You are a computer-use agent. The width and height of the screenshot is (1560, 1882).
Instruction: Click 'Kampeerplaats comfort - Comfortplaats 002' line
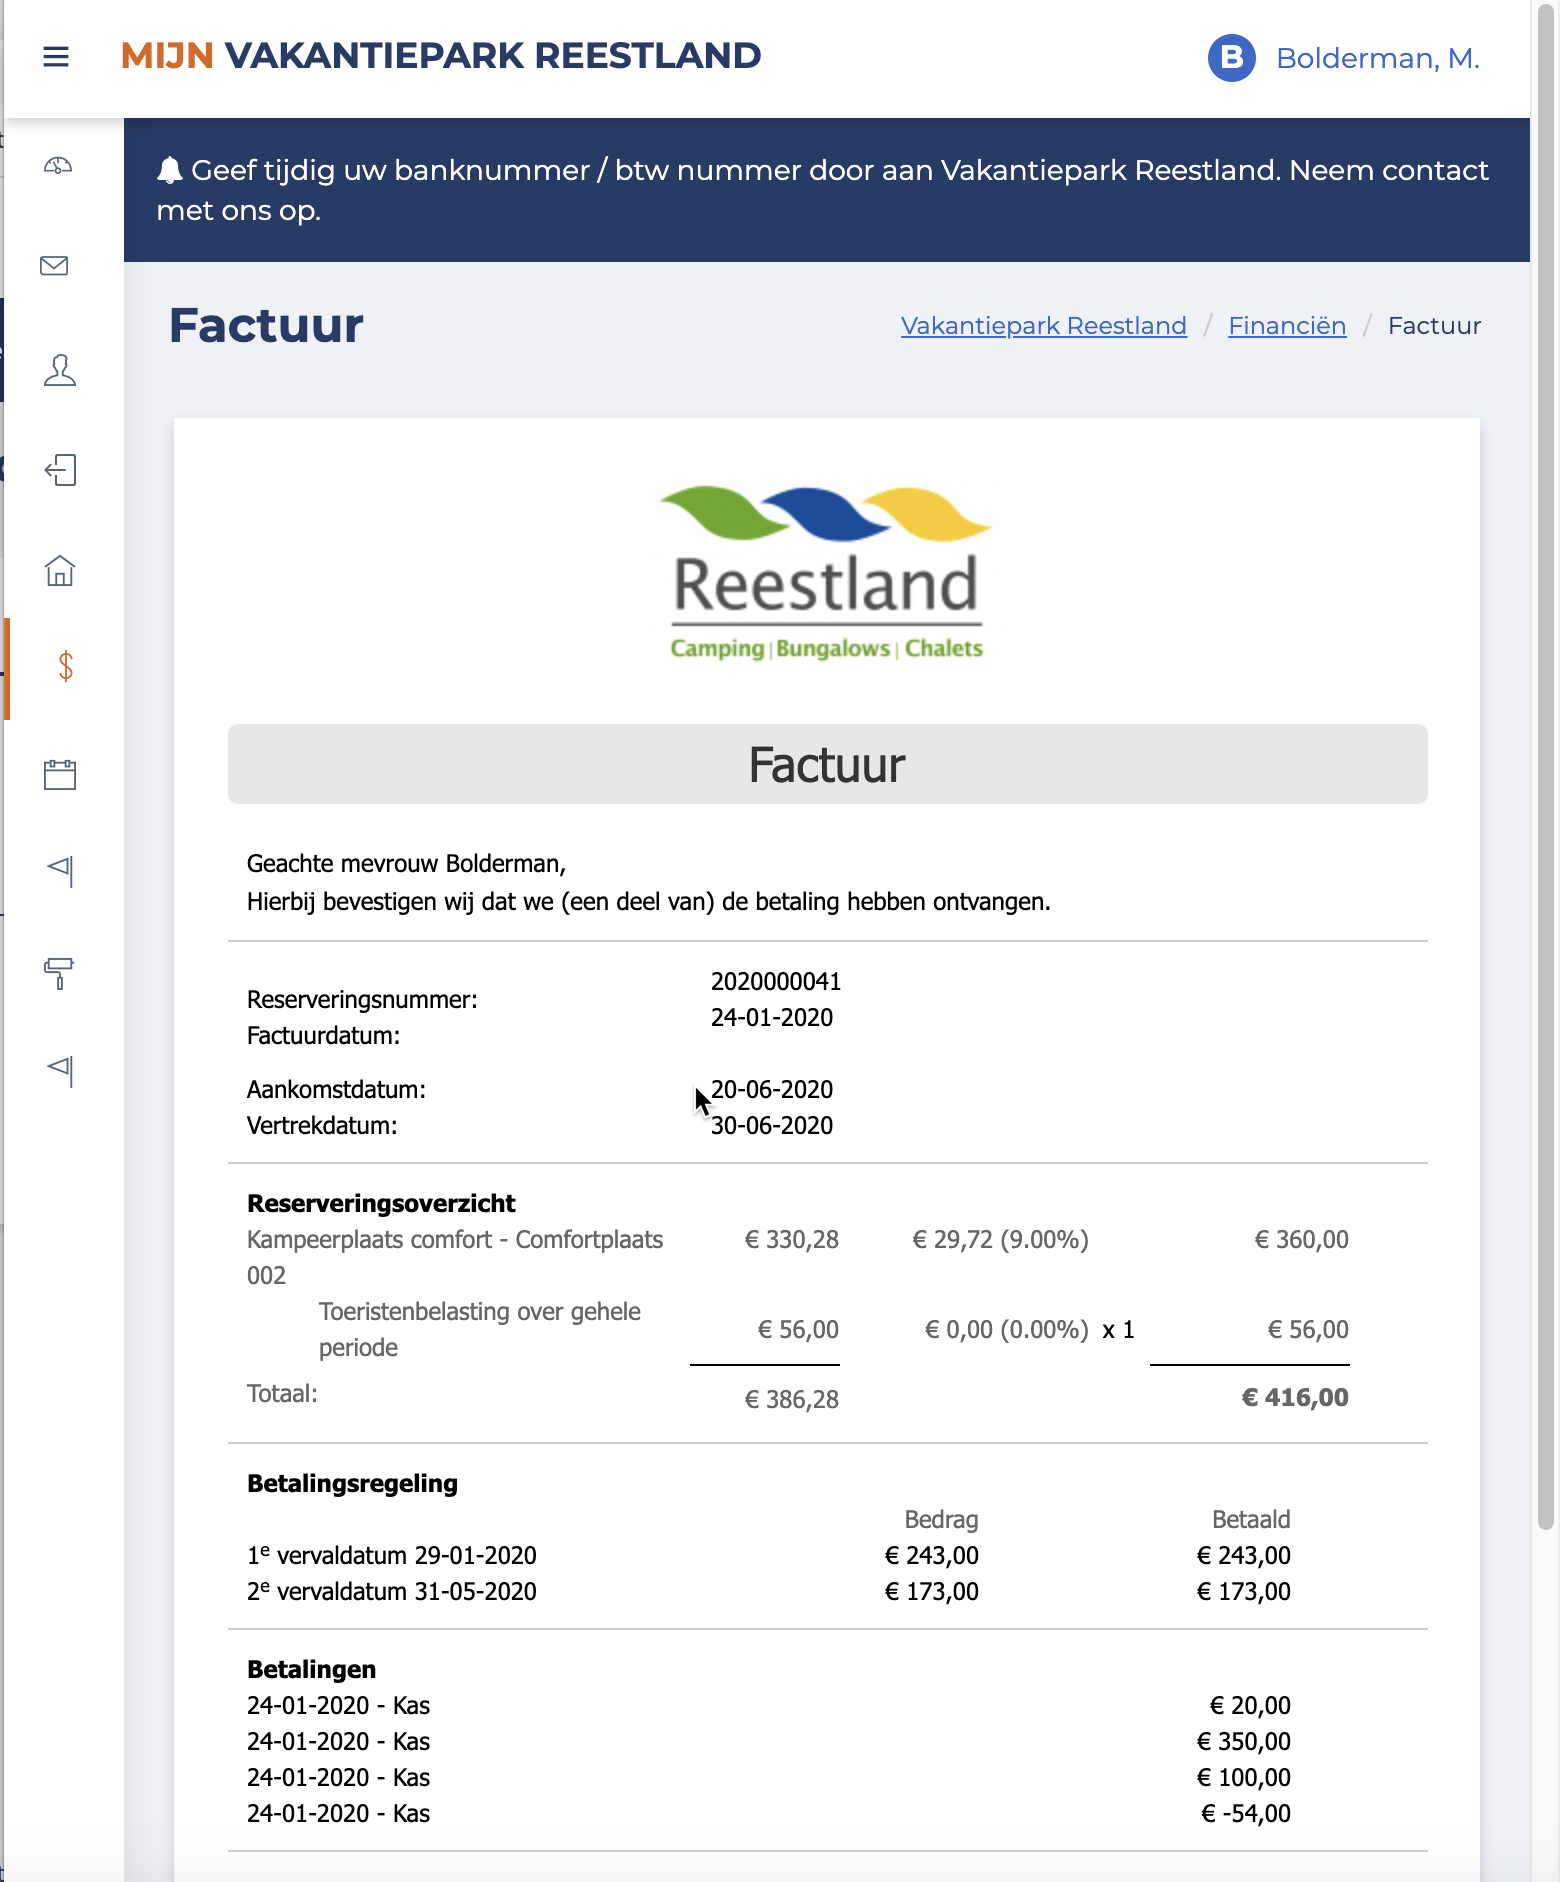point(455,1258)
